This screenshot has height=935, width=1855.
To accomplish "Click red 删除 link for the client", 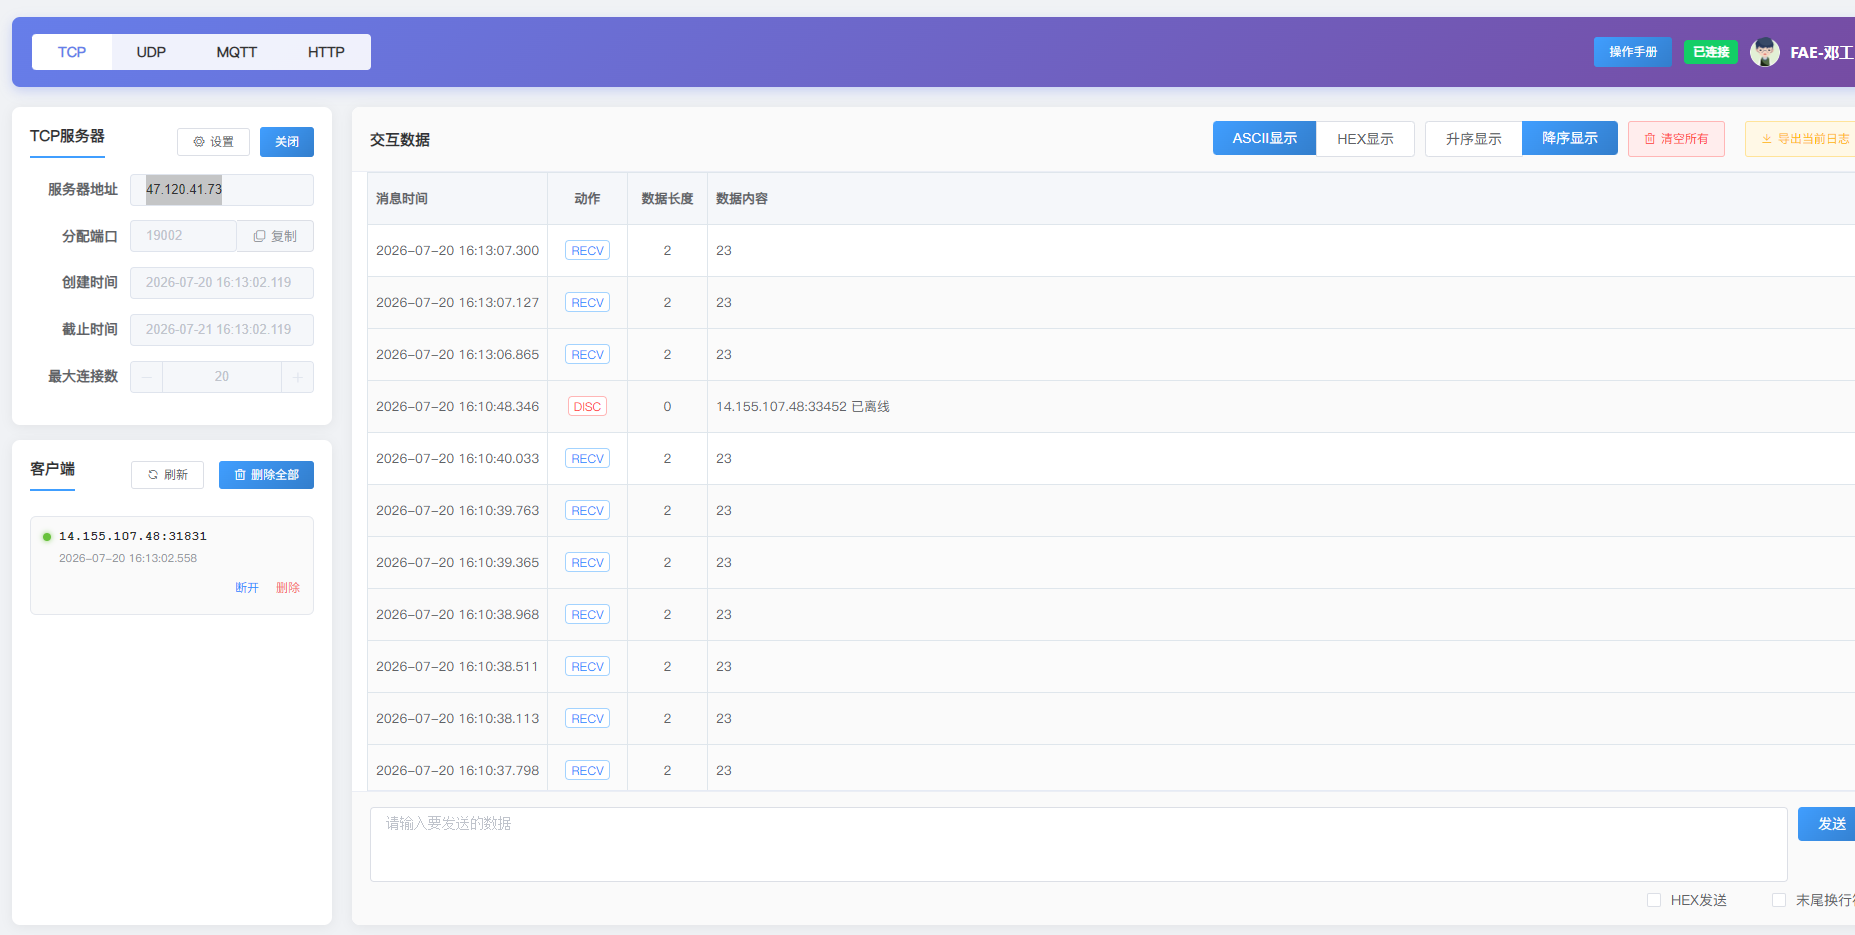I will (288, 588).
